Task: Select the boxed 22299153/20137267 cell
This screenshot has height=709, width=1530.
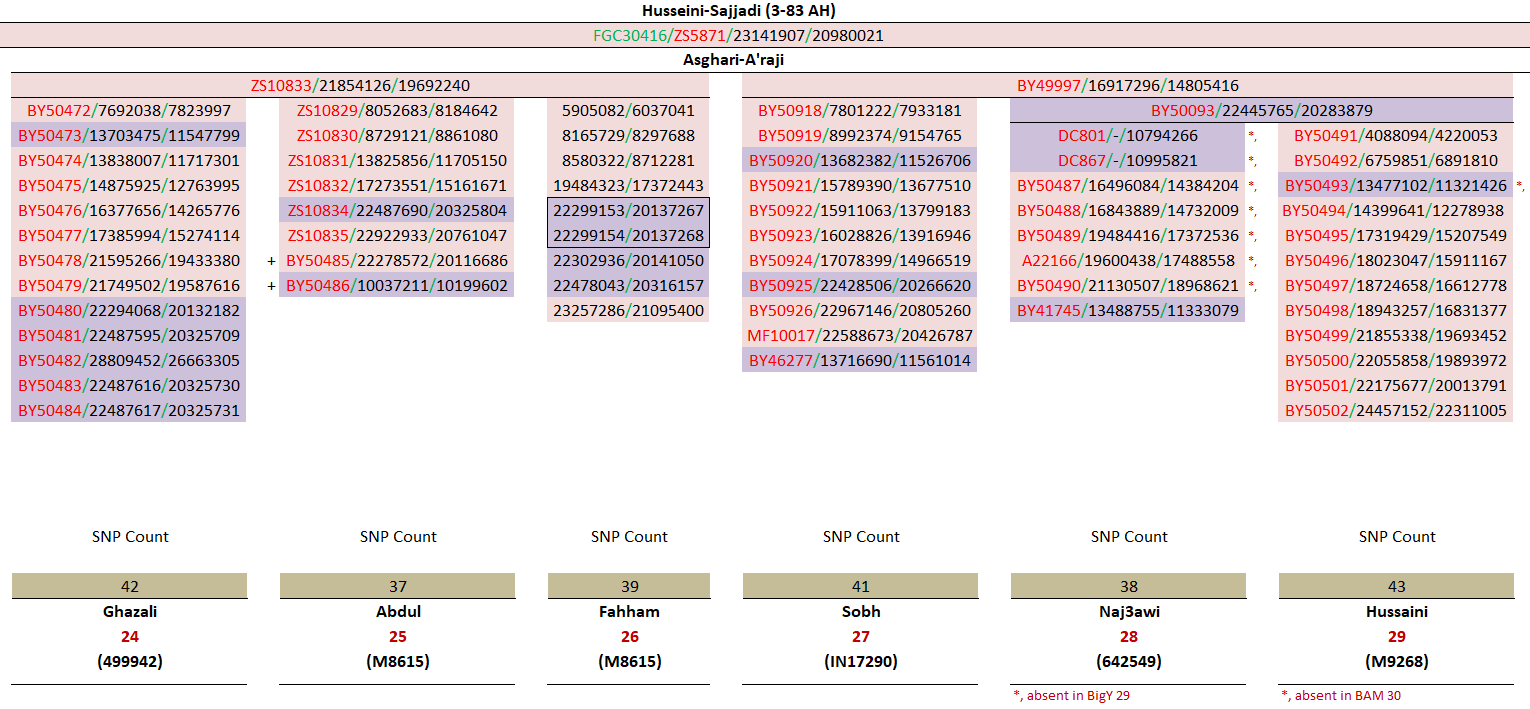Action: pos(628,210)
